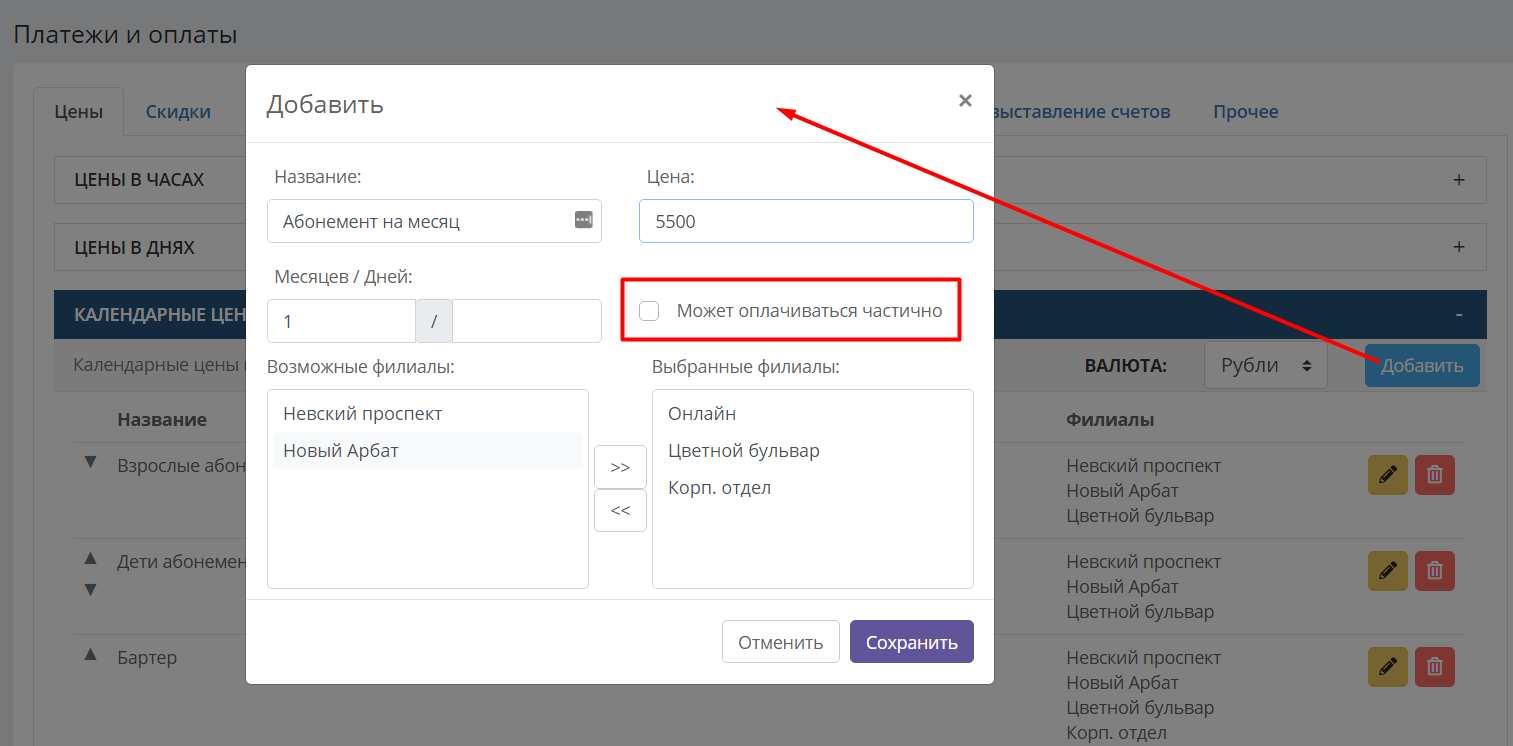The width and height of the screenshot is (1513, 746).
Task: Focus the Название input field
Action: point(434,220)
